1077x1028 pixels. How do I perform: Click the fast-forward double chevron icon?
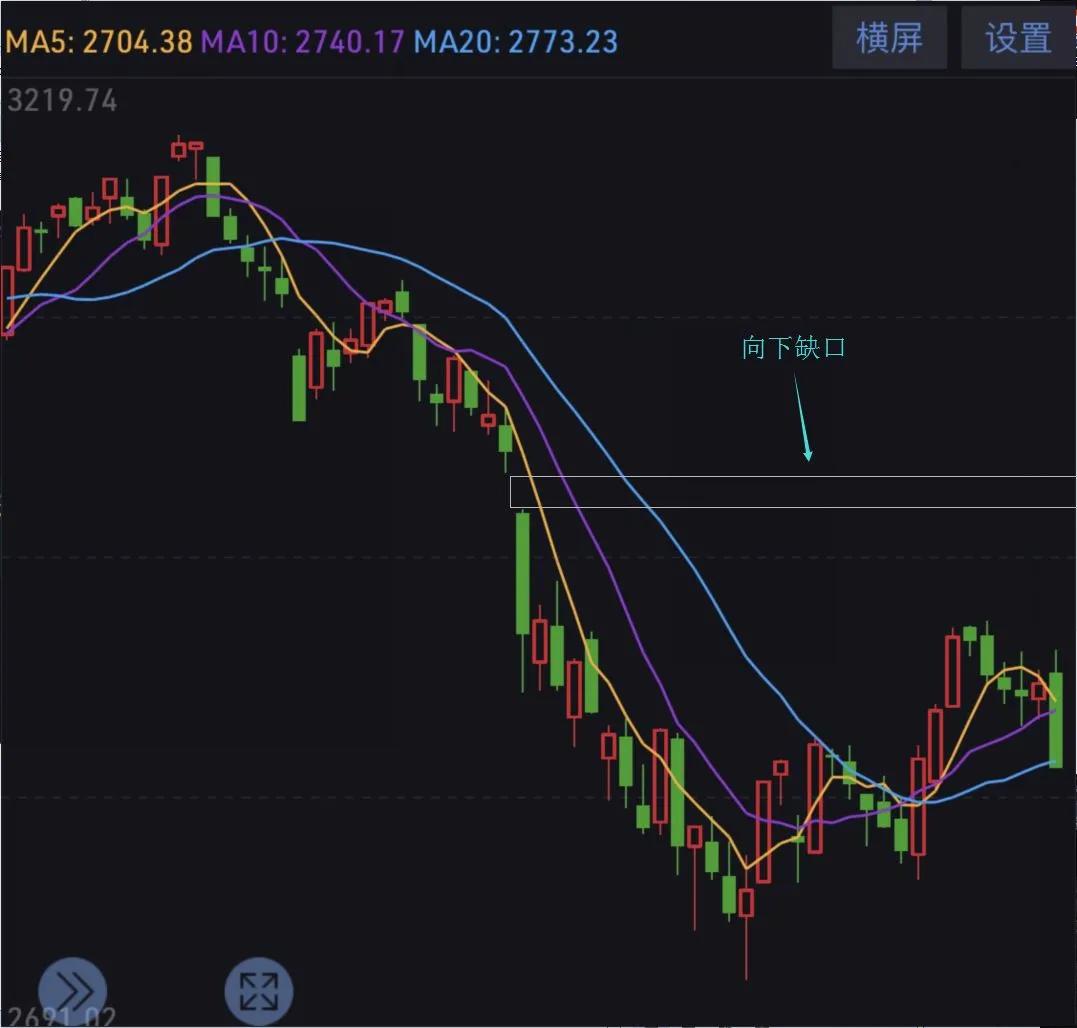[72, 991]
